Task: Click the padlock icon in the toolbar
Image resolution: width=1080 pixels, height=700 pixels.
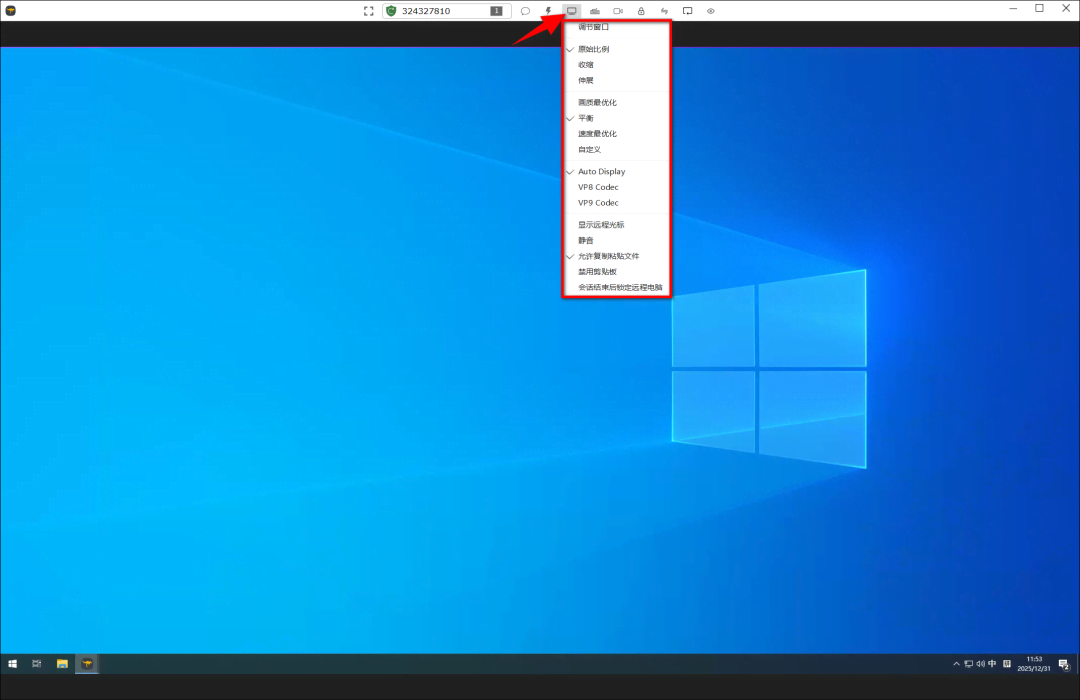Action: (641, 11)
